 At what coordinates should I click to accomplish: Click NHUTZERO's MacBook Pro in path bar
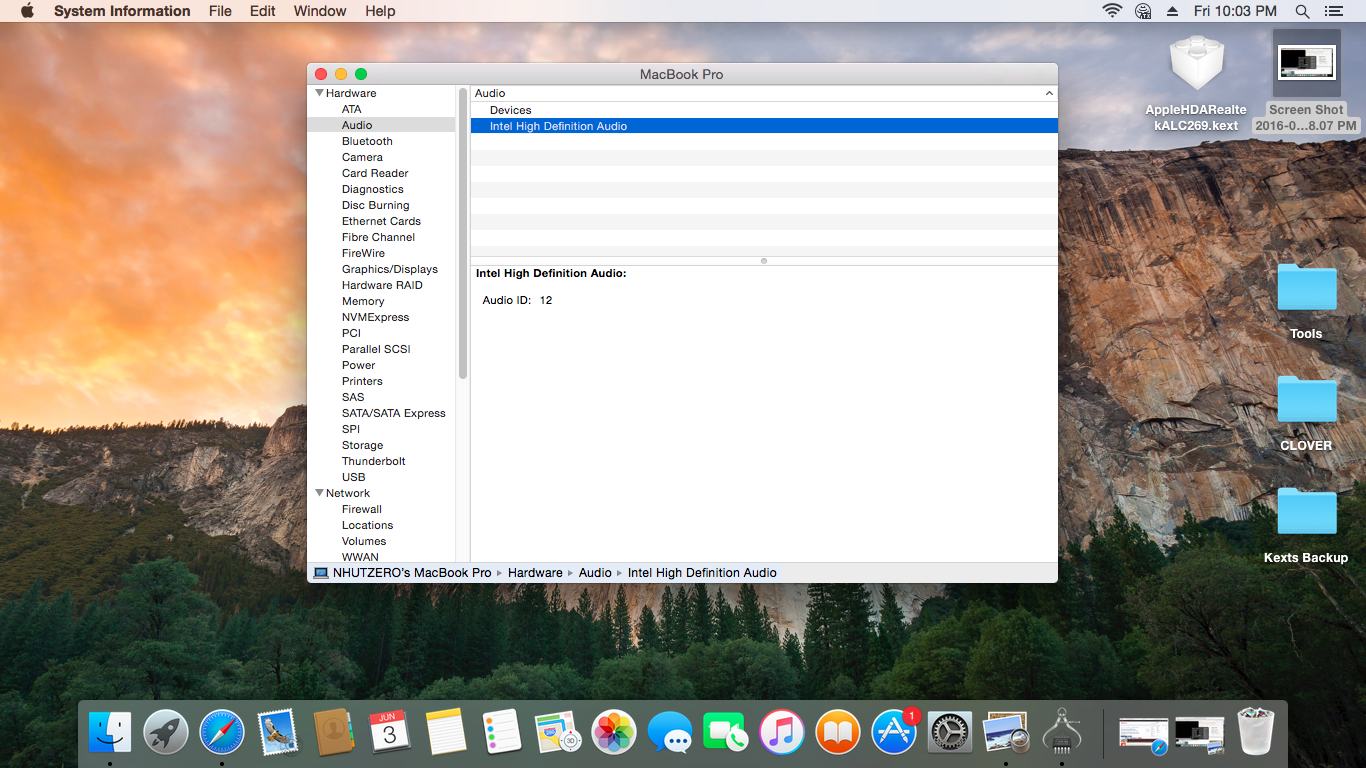412,573
